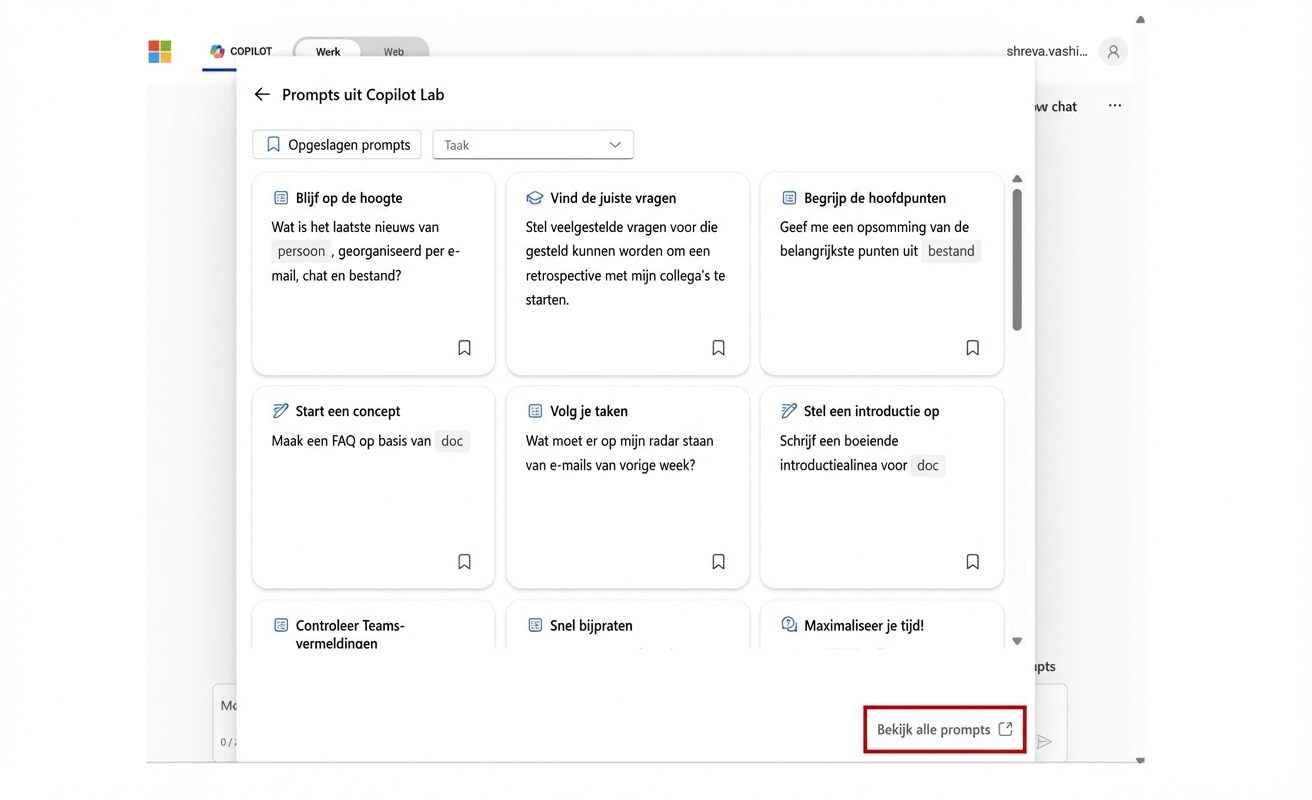Image resolution: width=1312 pixels, height=800 pixels.
Task: Click the book icon on Vind de juiste vragen
Action: (x=535, y=197)
